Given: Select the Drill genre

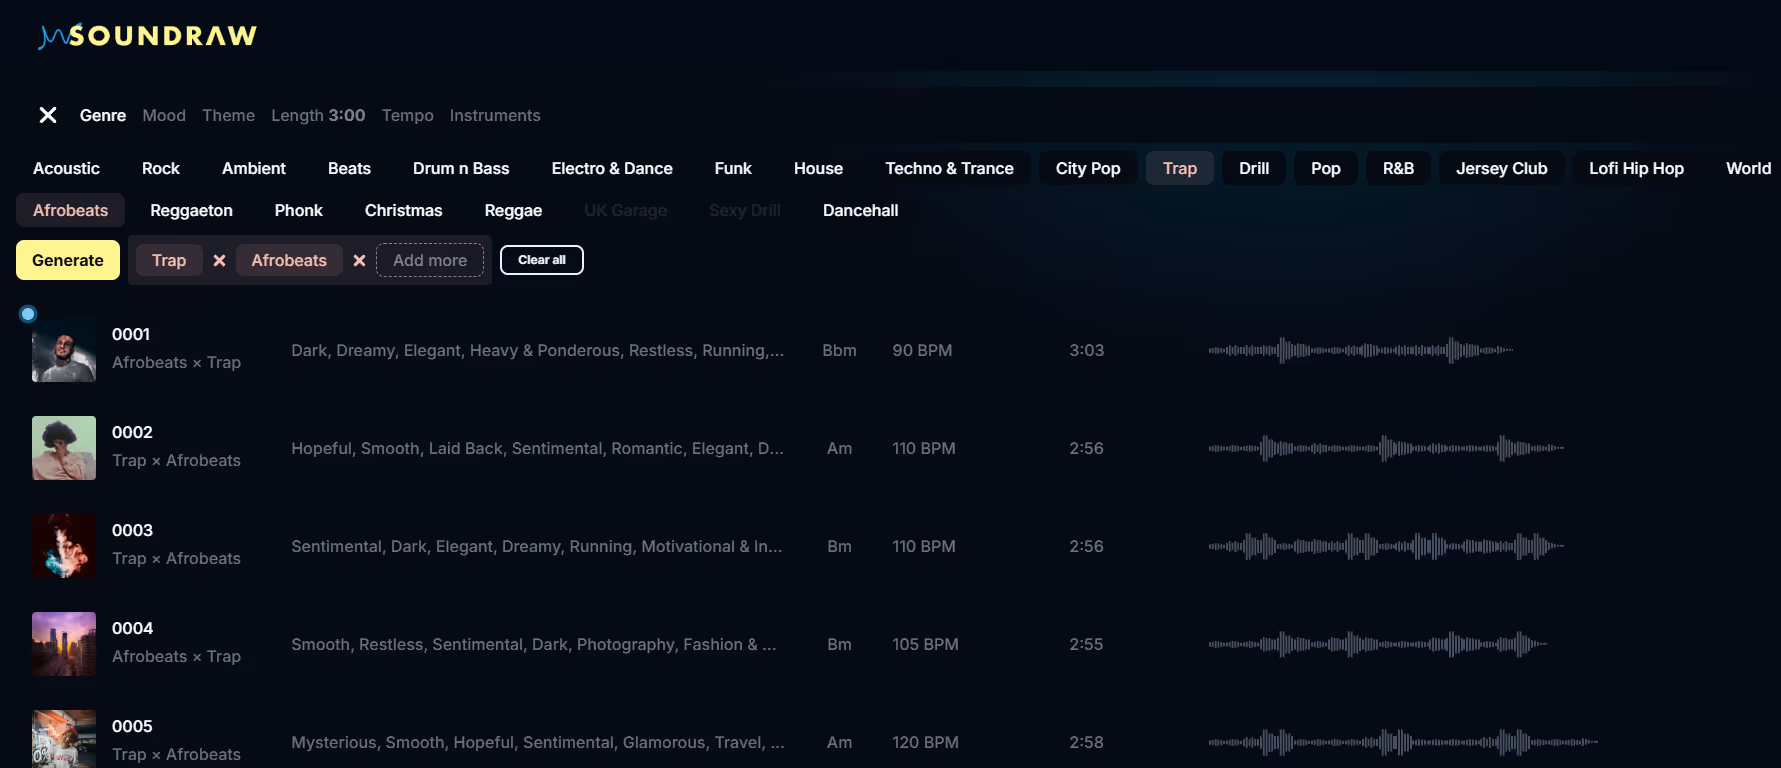Looking at the screenshot, I should (x=1254, y=168).
